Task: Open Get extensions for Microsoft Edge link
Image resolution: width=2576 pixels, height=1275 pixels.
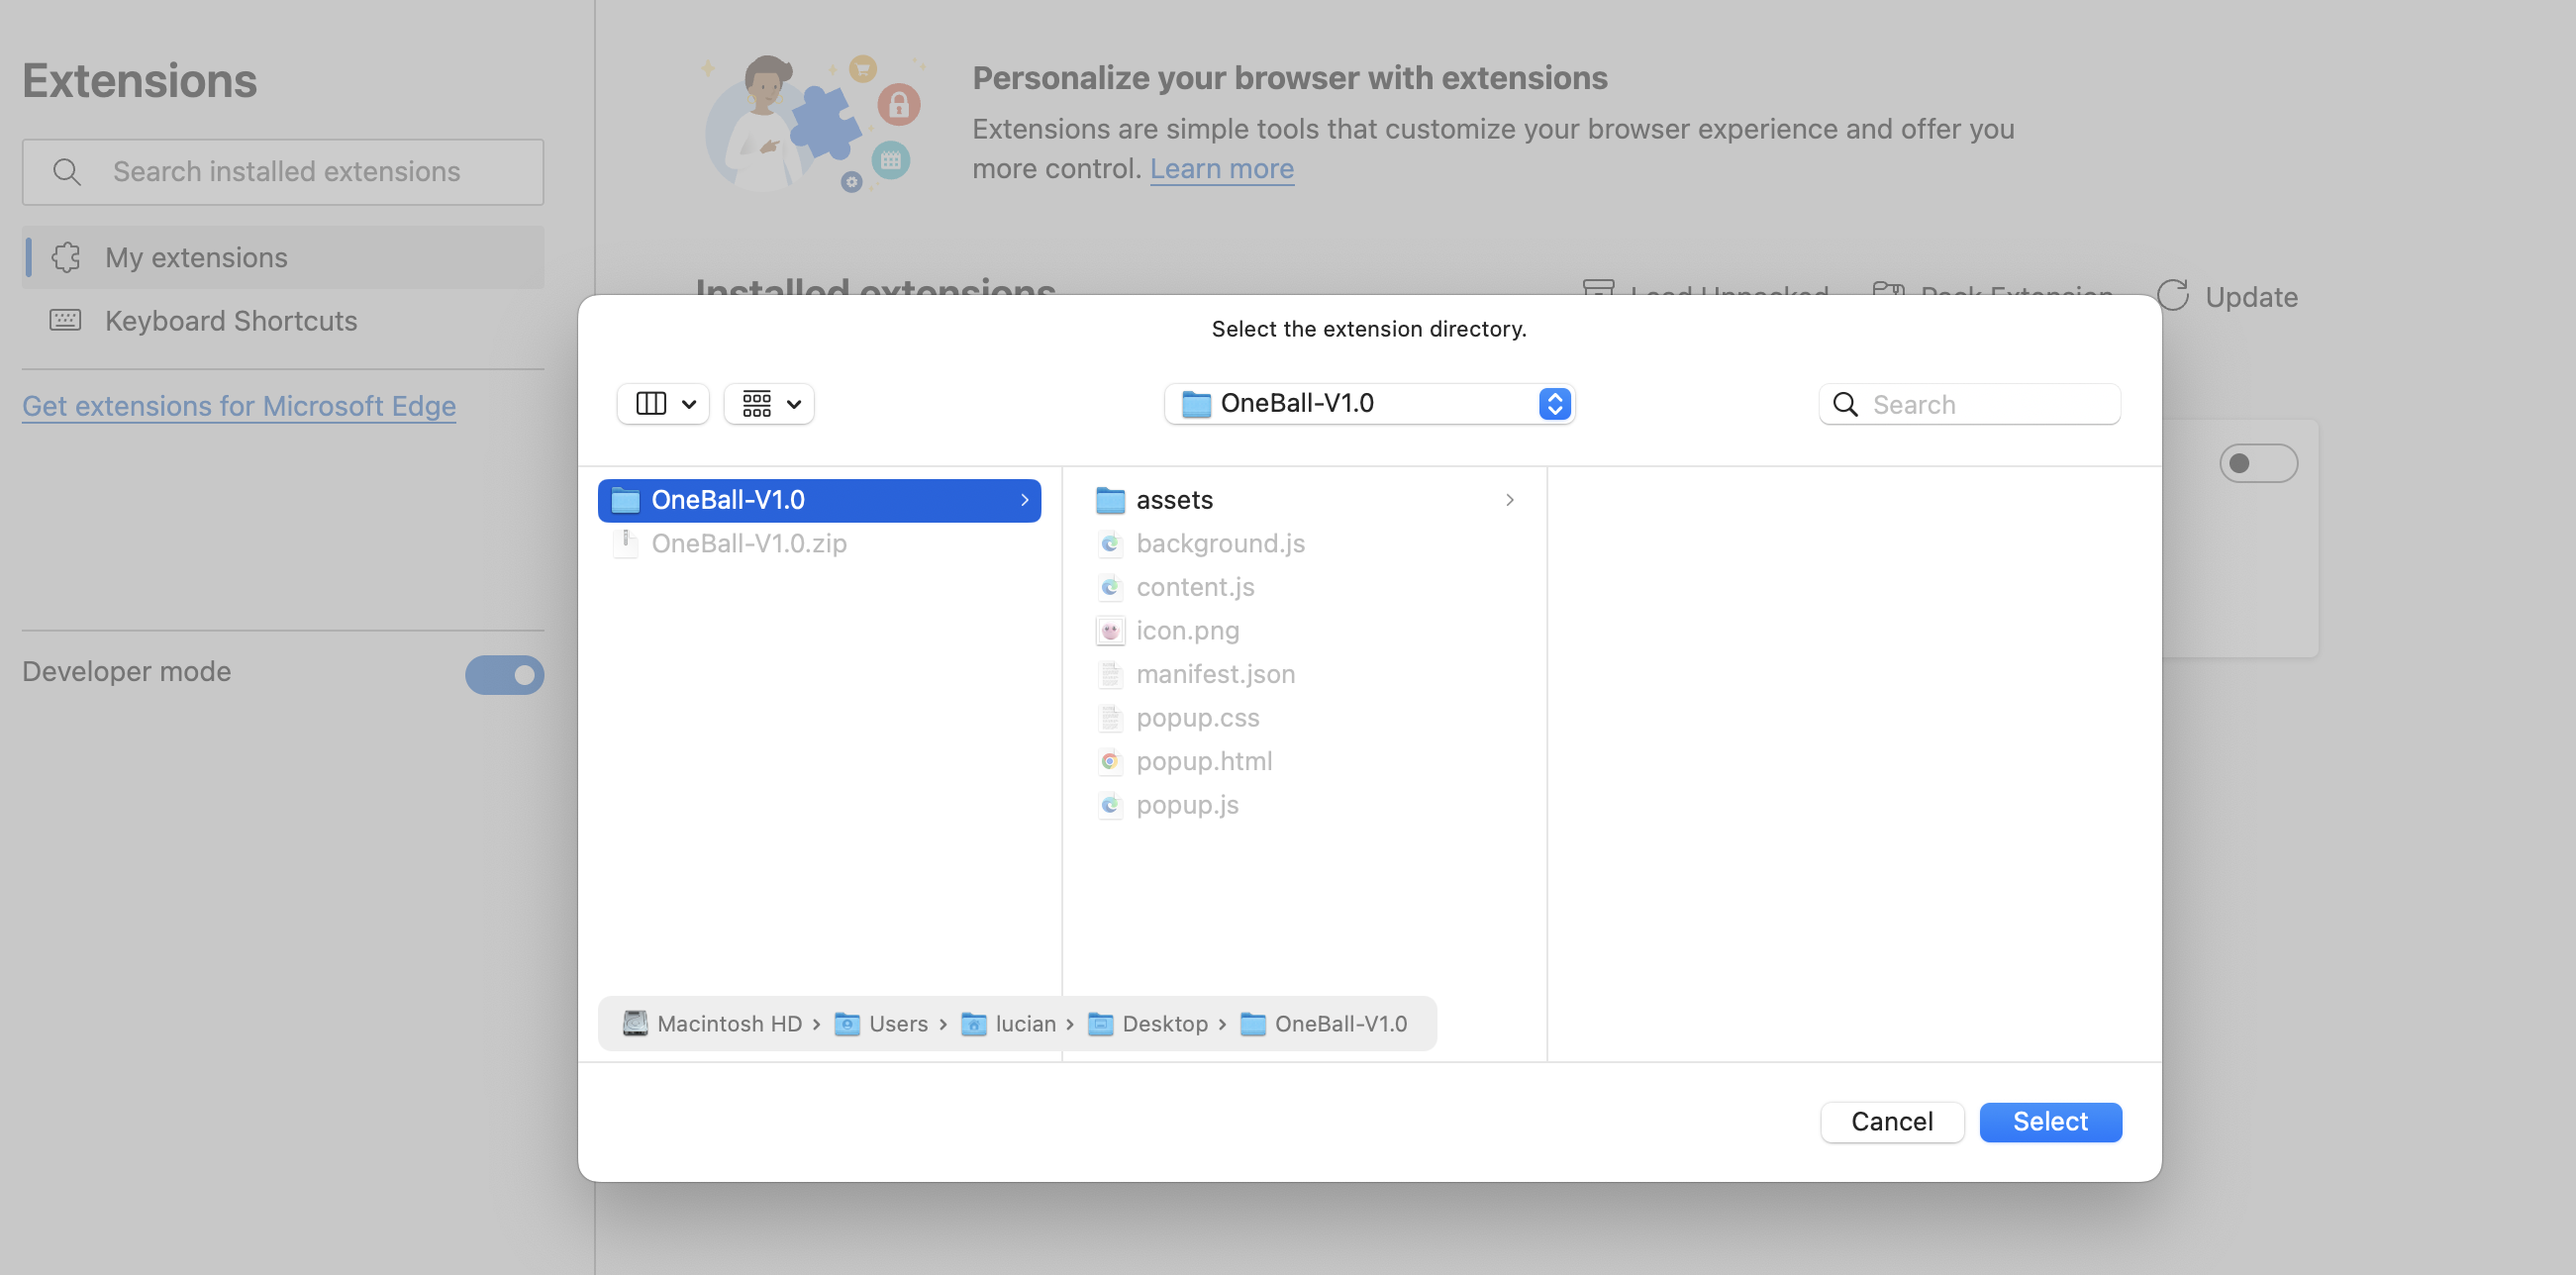Action: point(239,406)
